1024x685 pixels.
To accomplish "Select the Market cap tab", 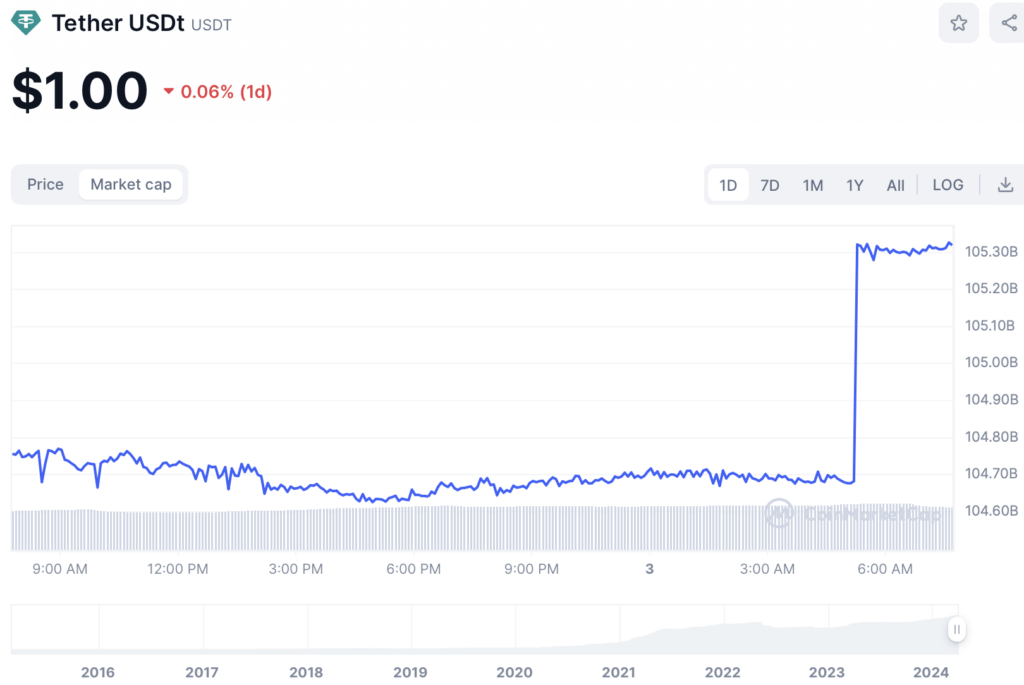I will [131, 185].
